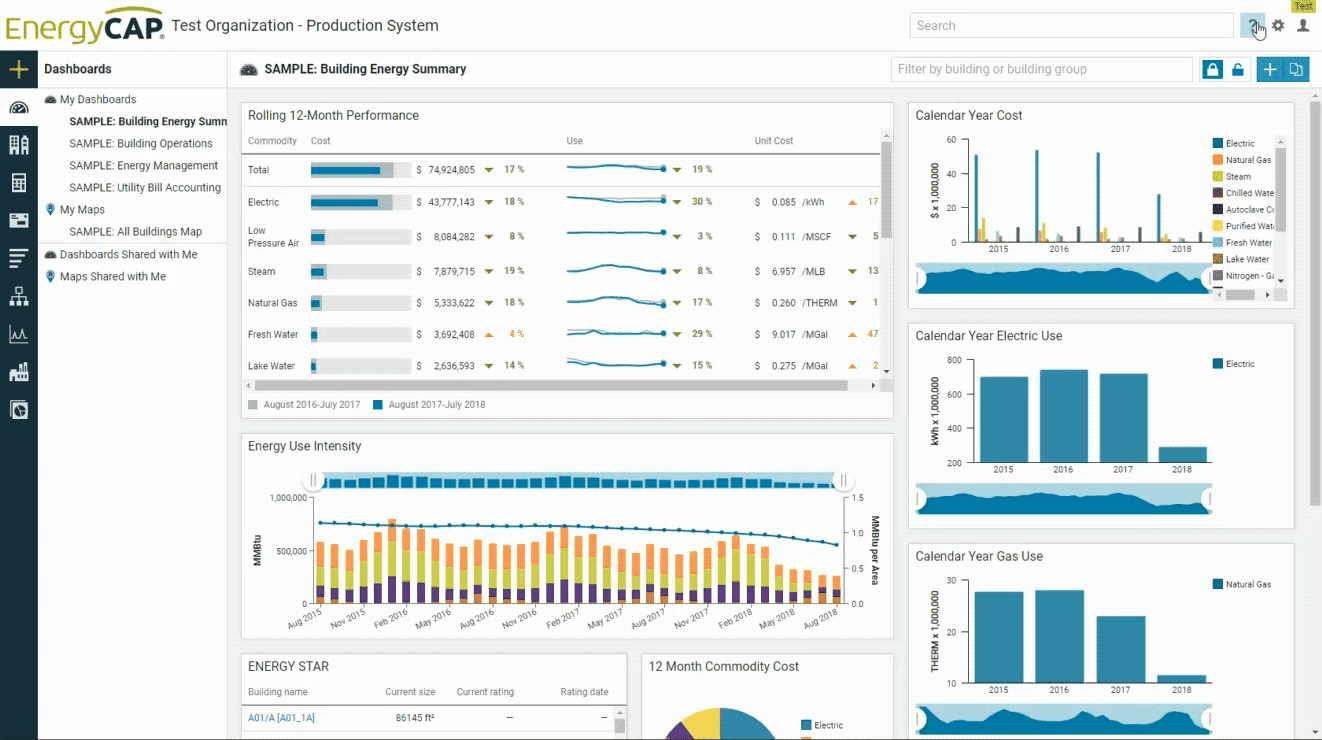The image size is (1322, 740).
Task: Open the calculator icon in sidebar
Action: point(18,183)
